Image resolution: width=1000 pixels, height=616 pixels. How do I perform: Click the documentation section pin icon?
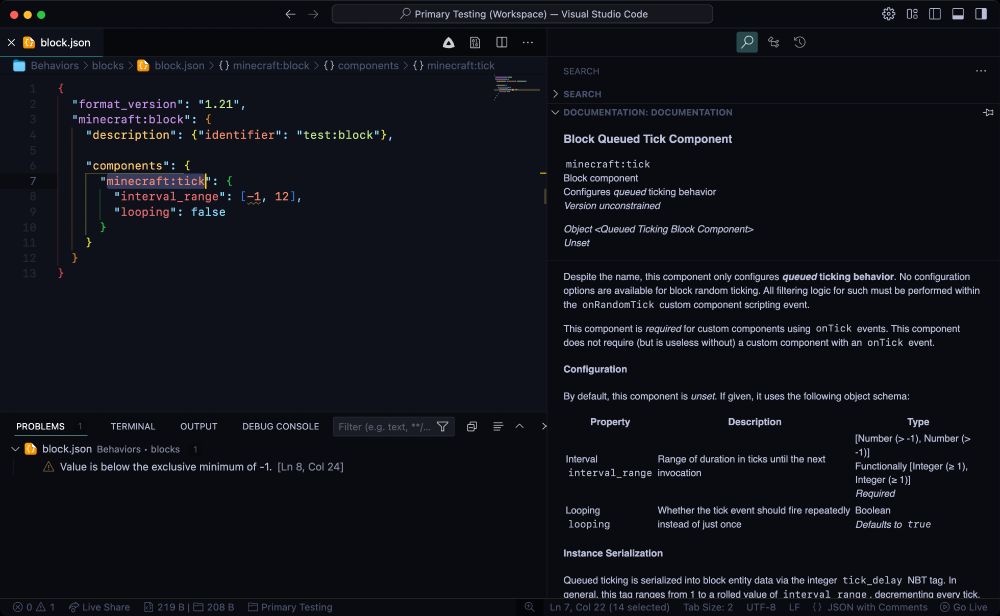(x=988, y=112)
